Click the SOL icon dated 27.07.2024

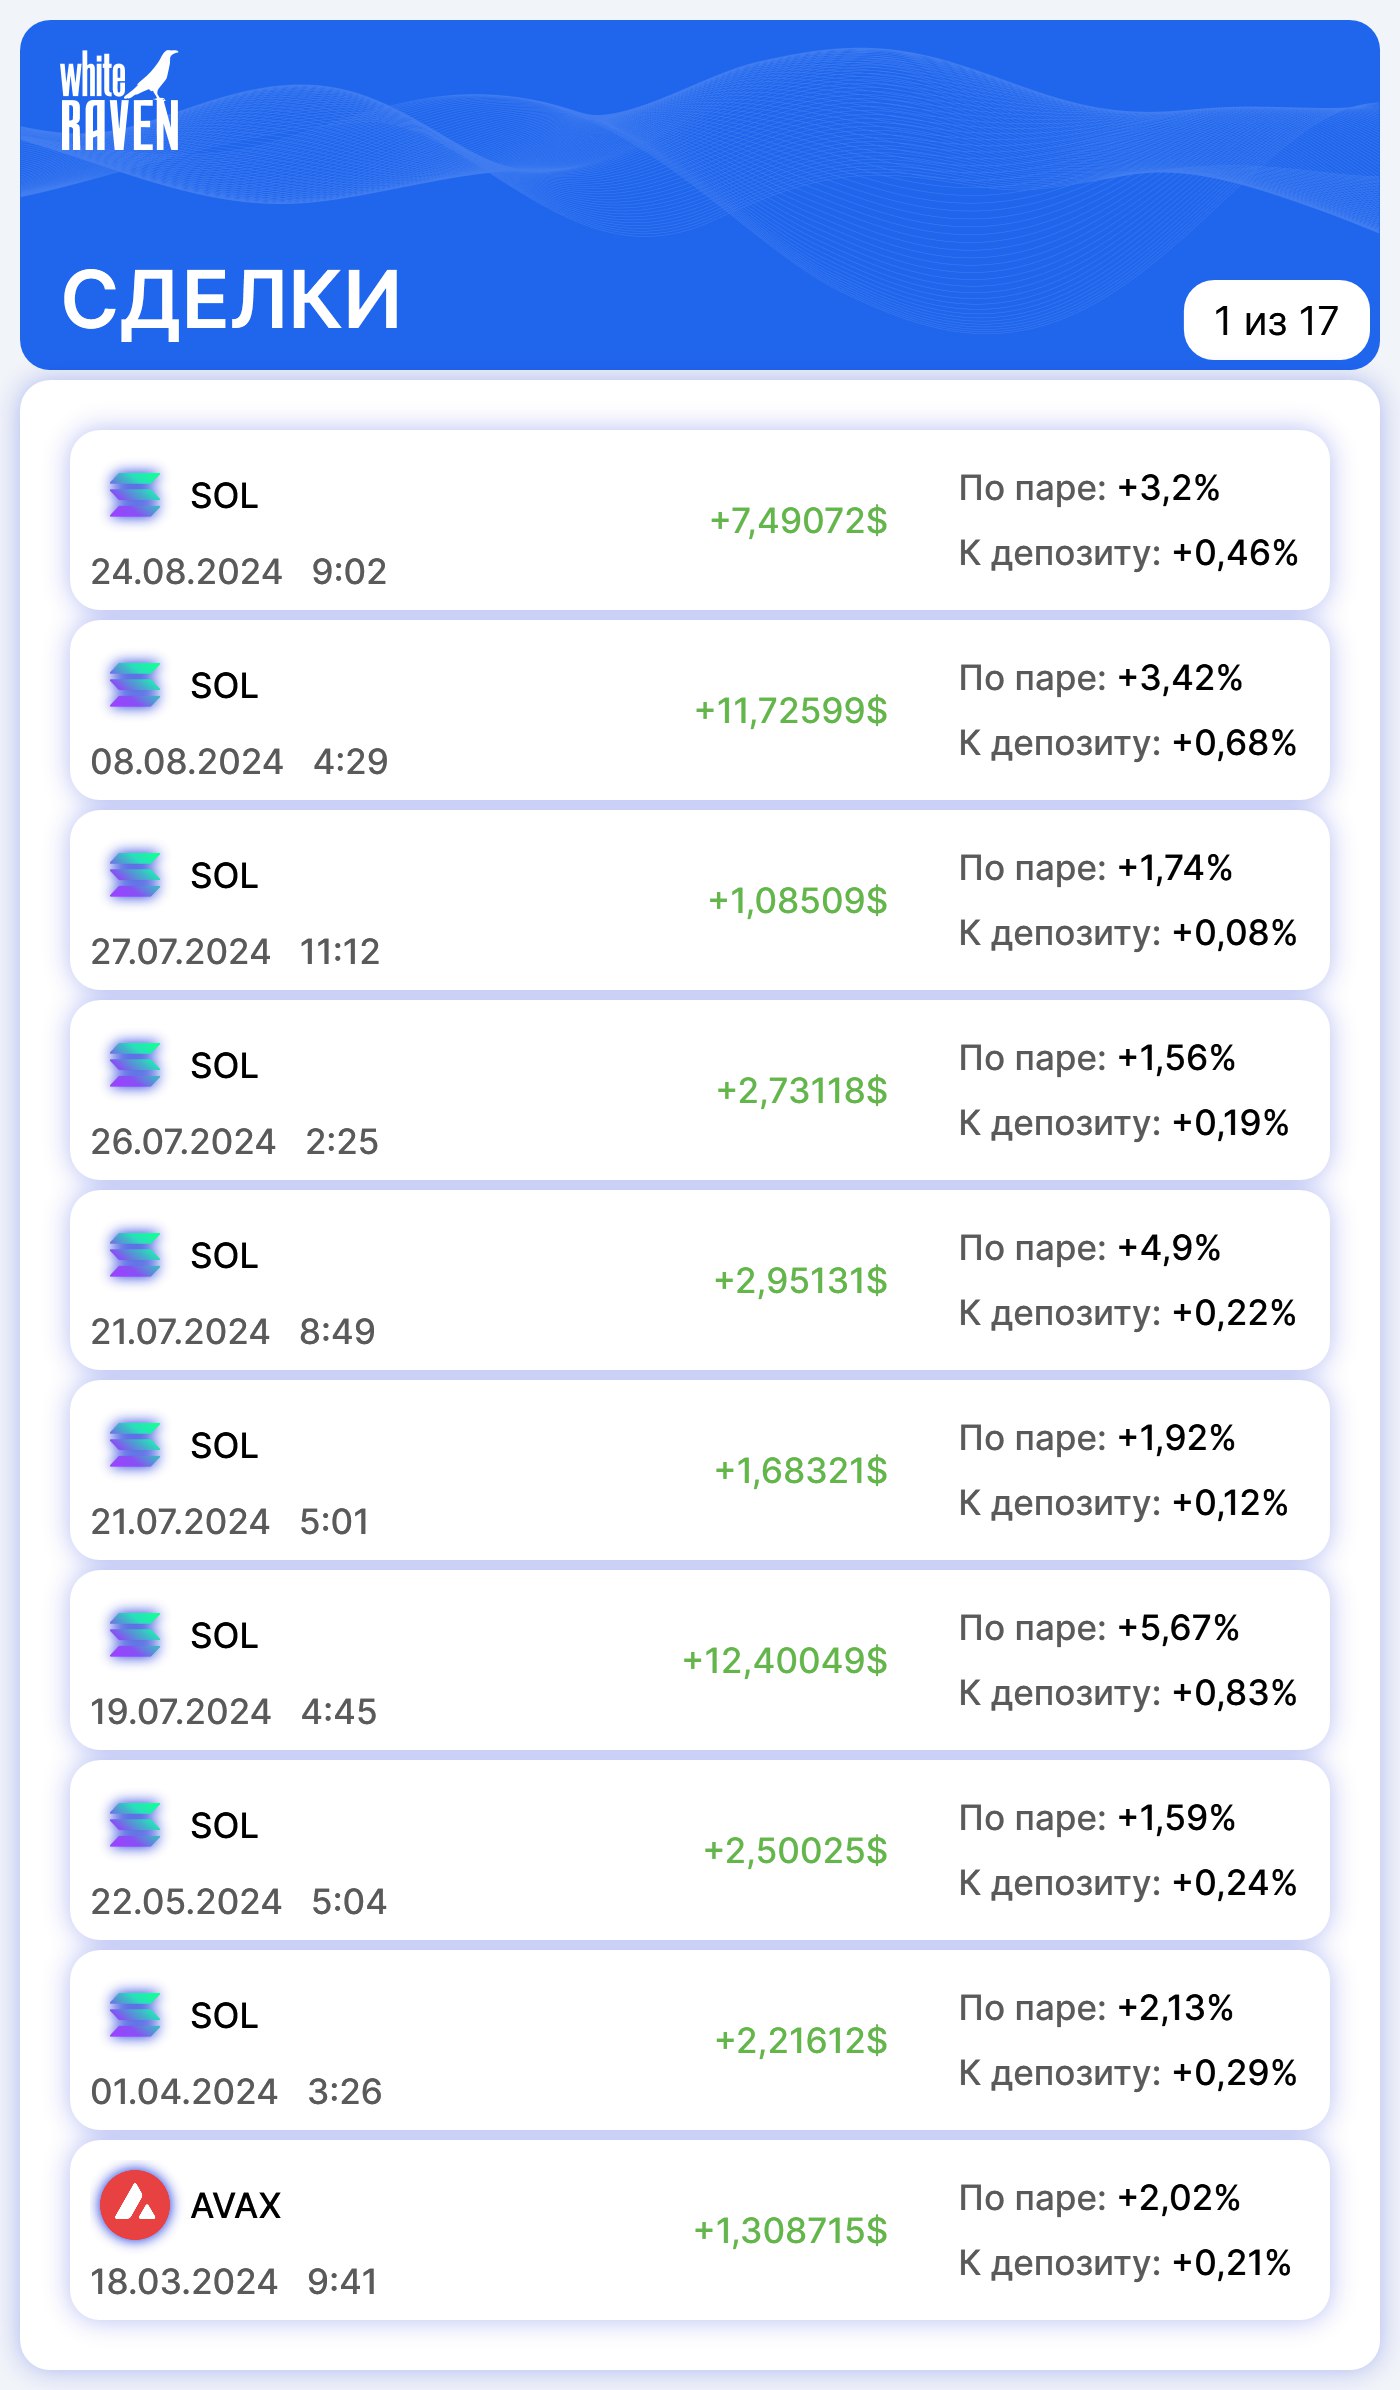(135, 874)
